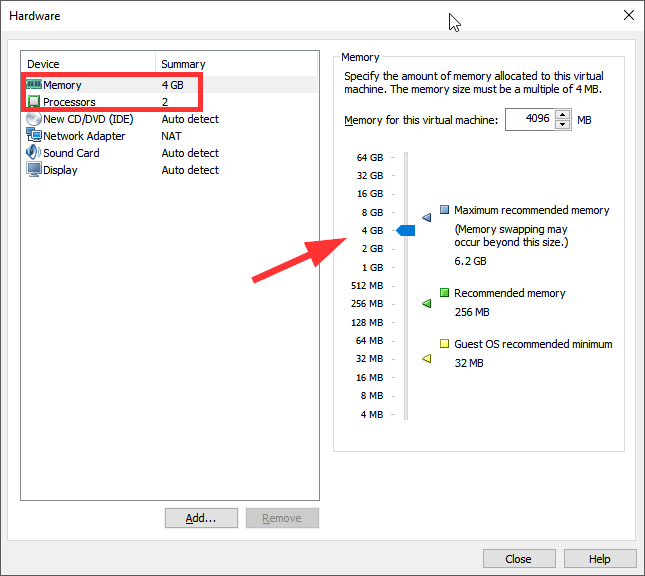
Task: Select the Processors chip icon
Action: 34,102
